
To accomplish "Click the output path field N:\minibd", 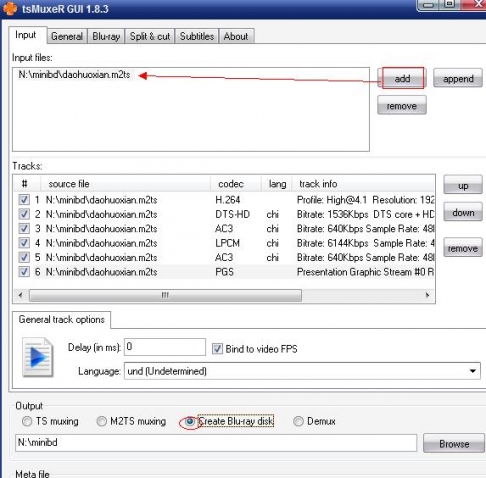I will pos(216,443).
